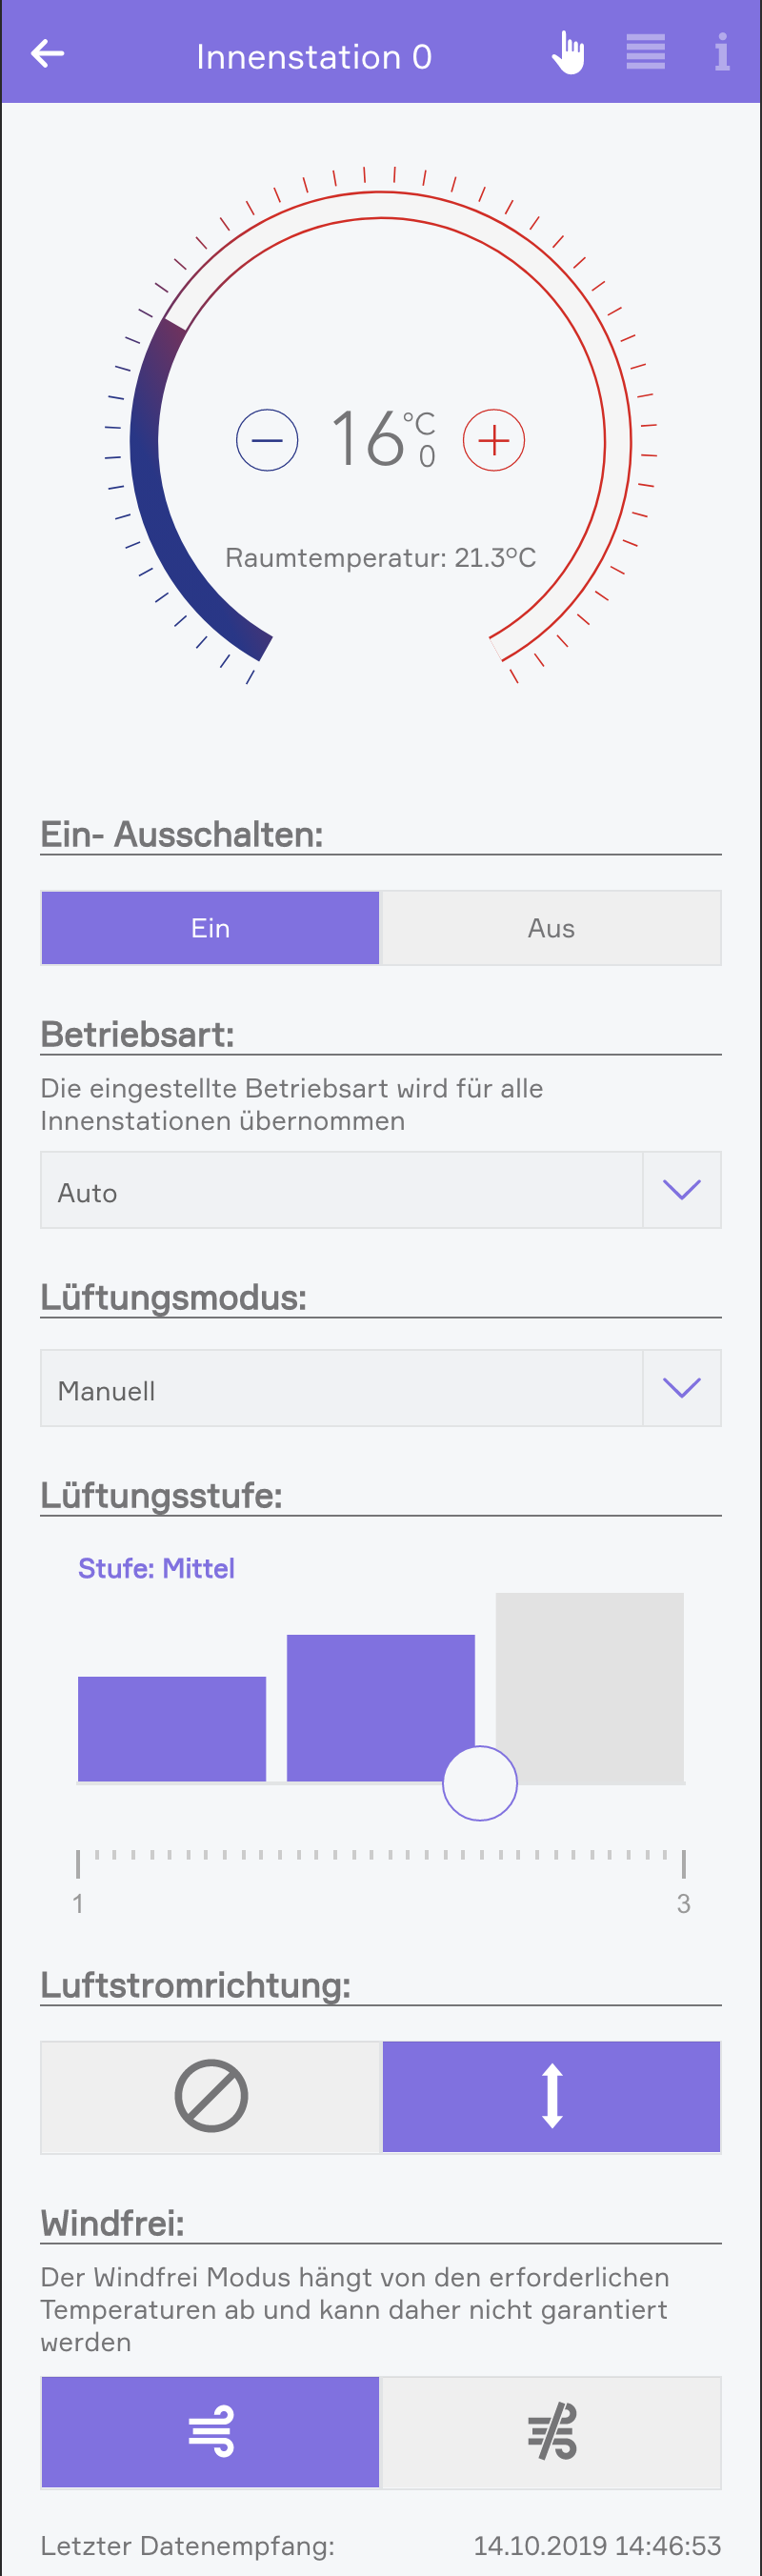Switch the unit on with Ein

pyautogui.click(x=210, y=928)
